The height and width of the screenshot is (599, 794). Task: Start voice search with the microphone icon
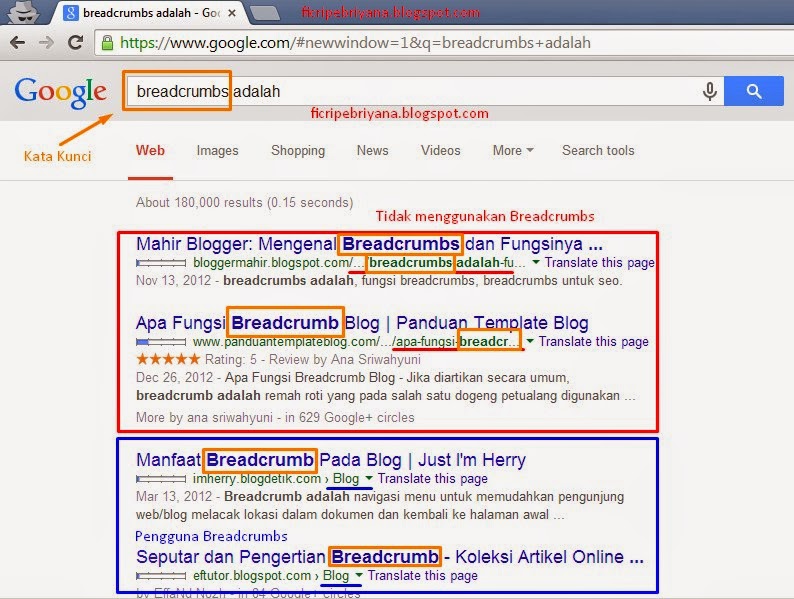pos(710,91)
